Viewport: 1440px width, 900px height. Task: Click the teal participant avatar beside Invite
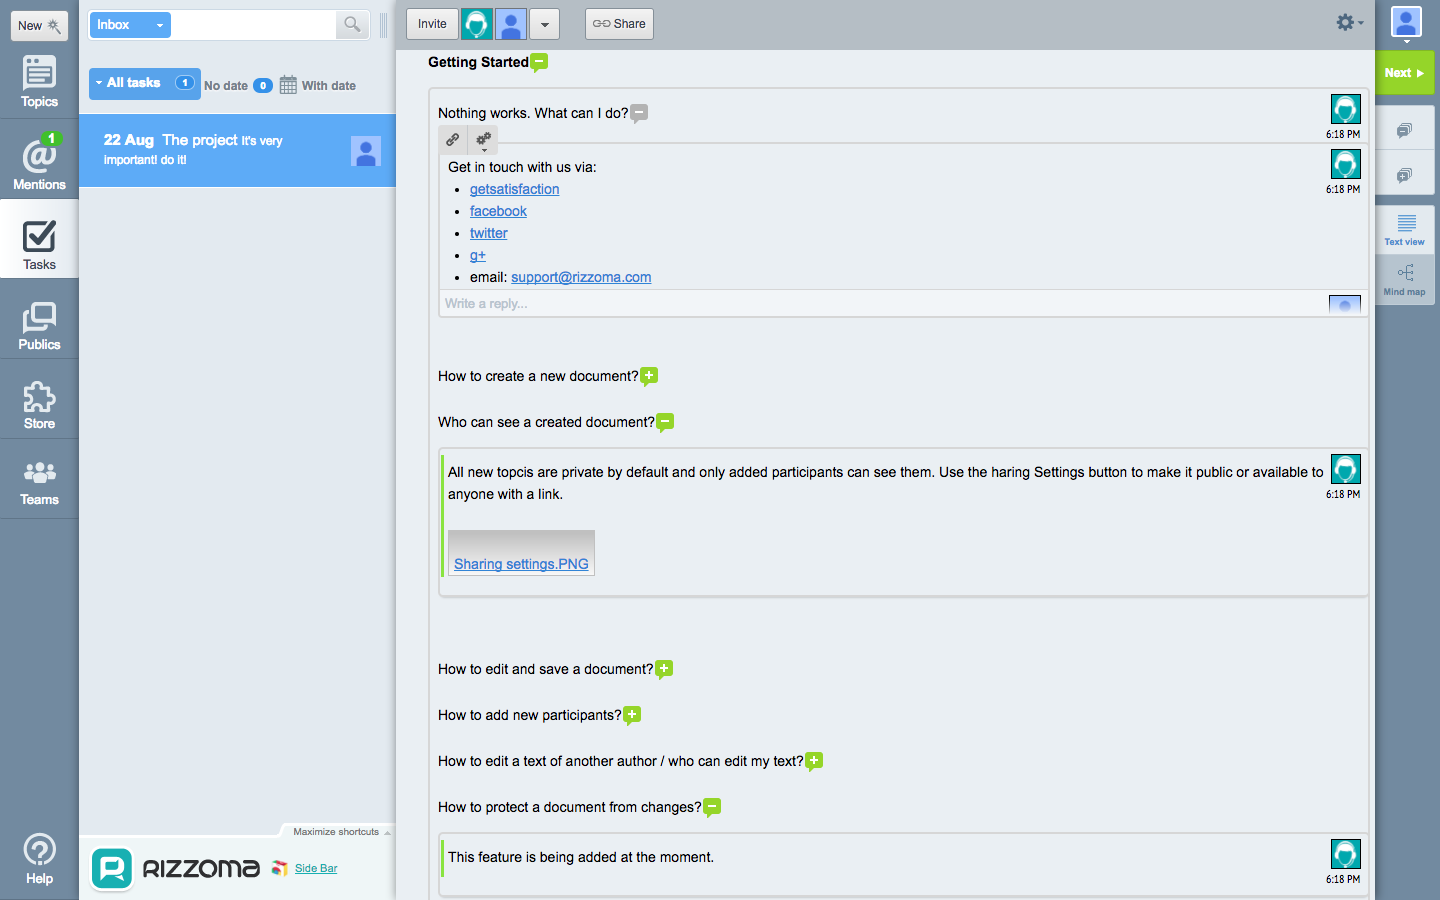(477, 24)
